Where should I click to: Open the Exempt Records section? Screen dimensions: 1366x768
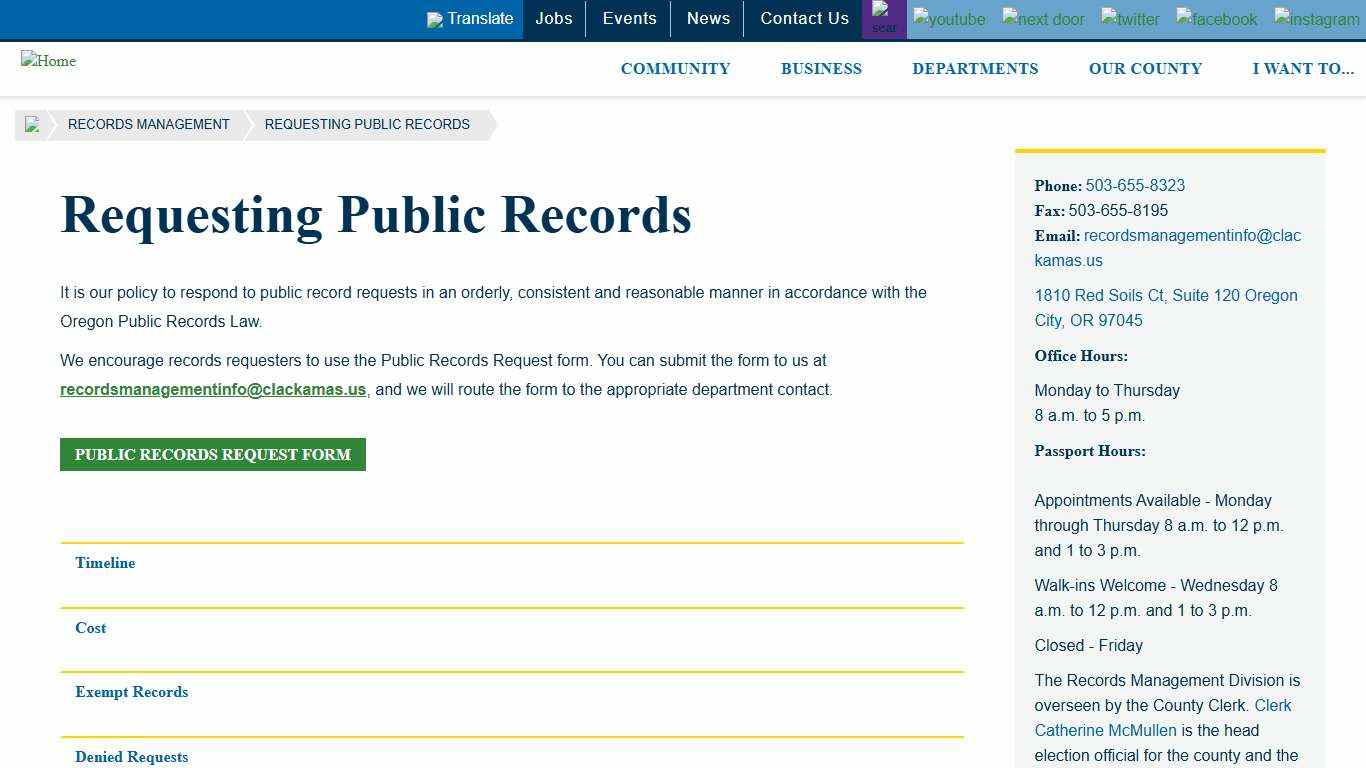pyautogui.click(x=131, y=692)
